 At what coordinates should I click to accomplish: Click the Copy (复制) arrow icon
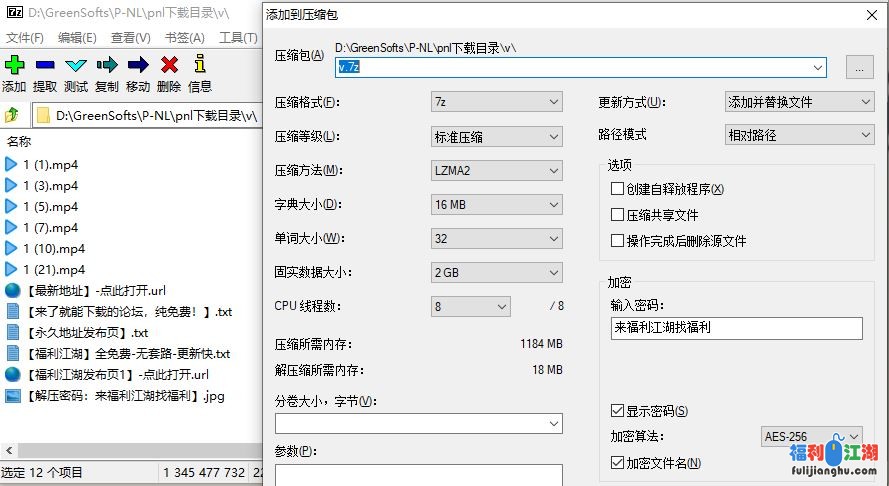[x=107, y=65]
